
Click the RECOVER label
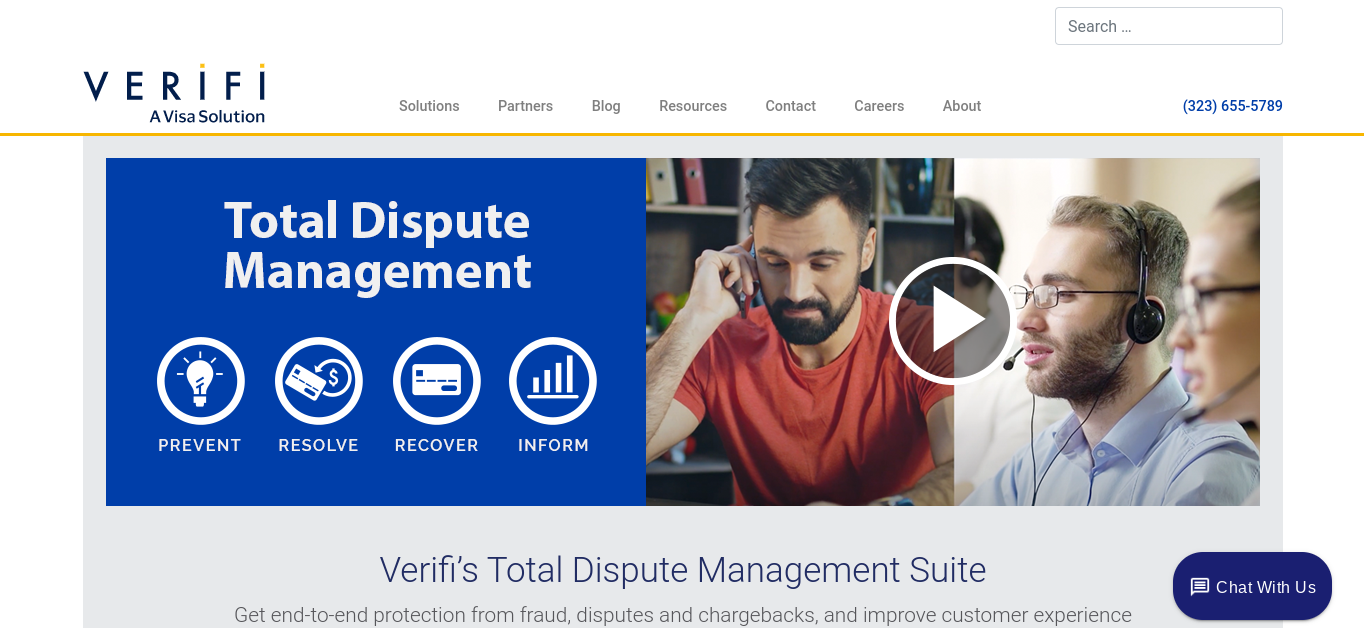tap(437, 446)
